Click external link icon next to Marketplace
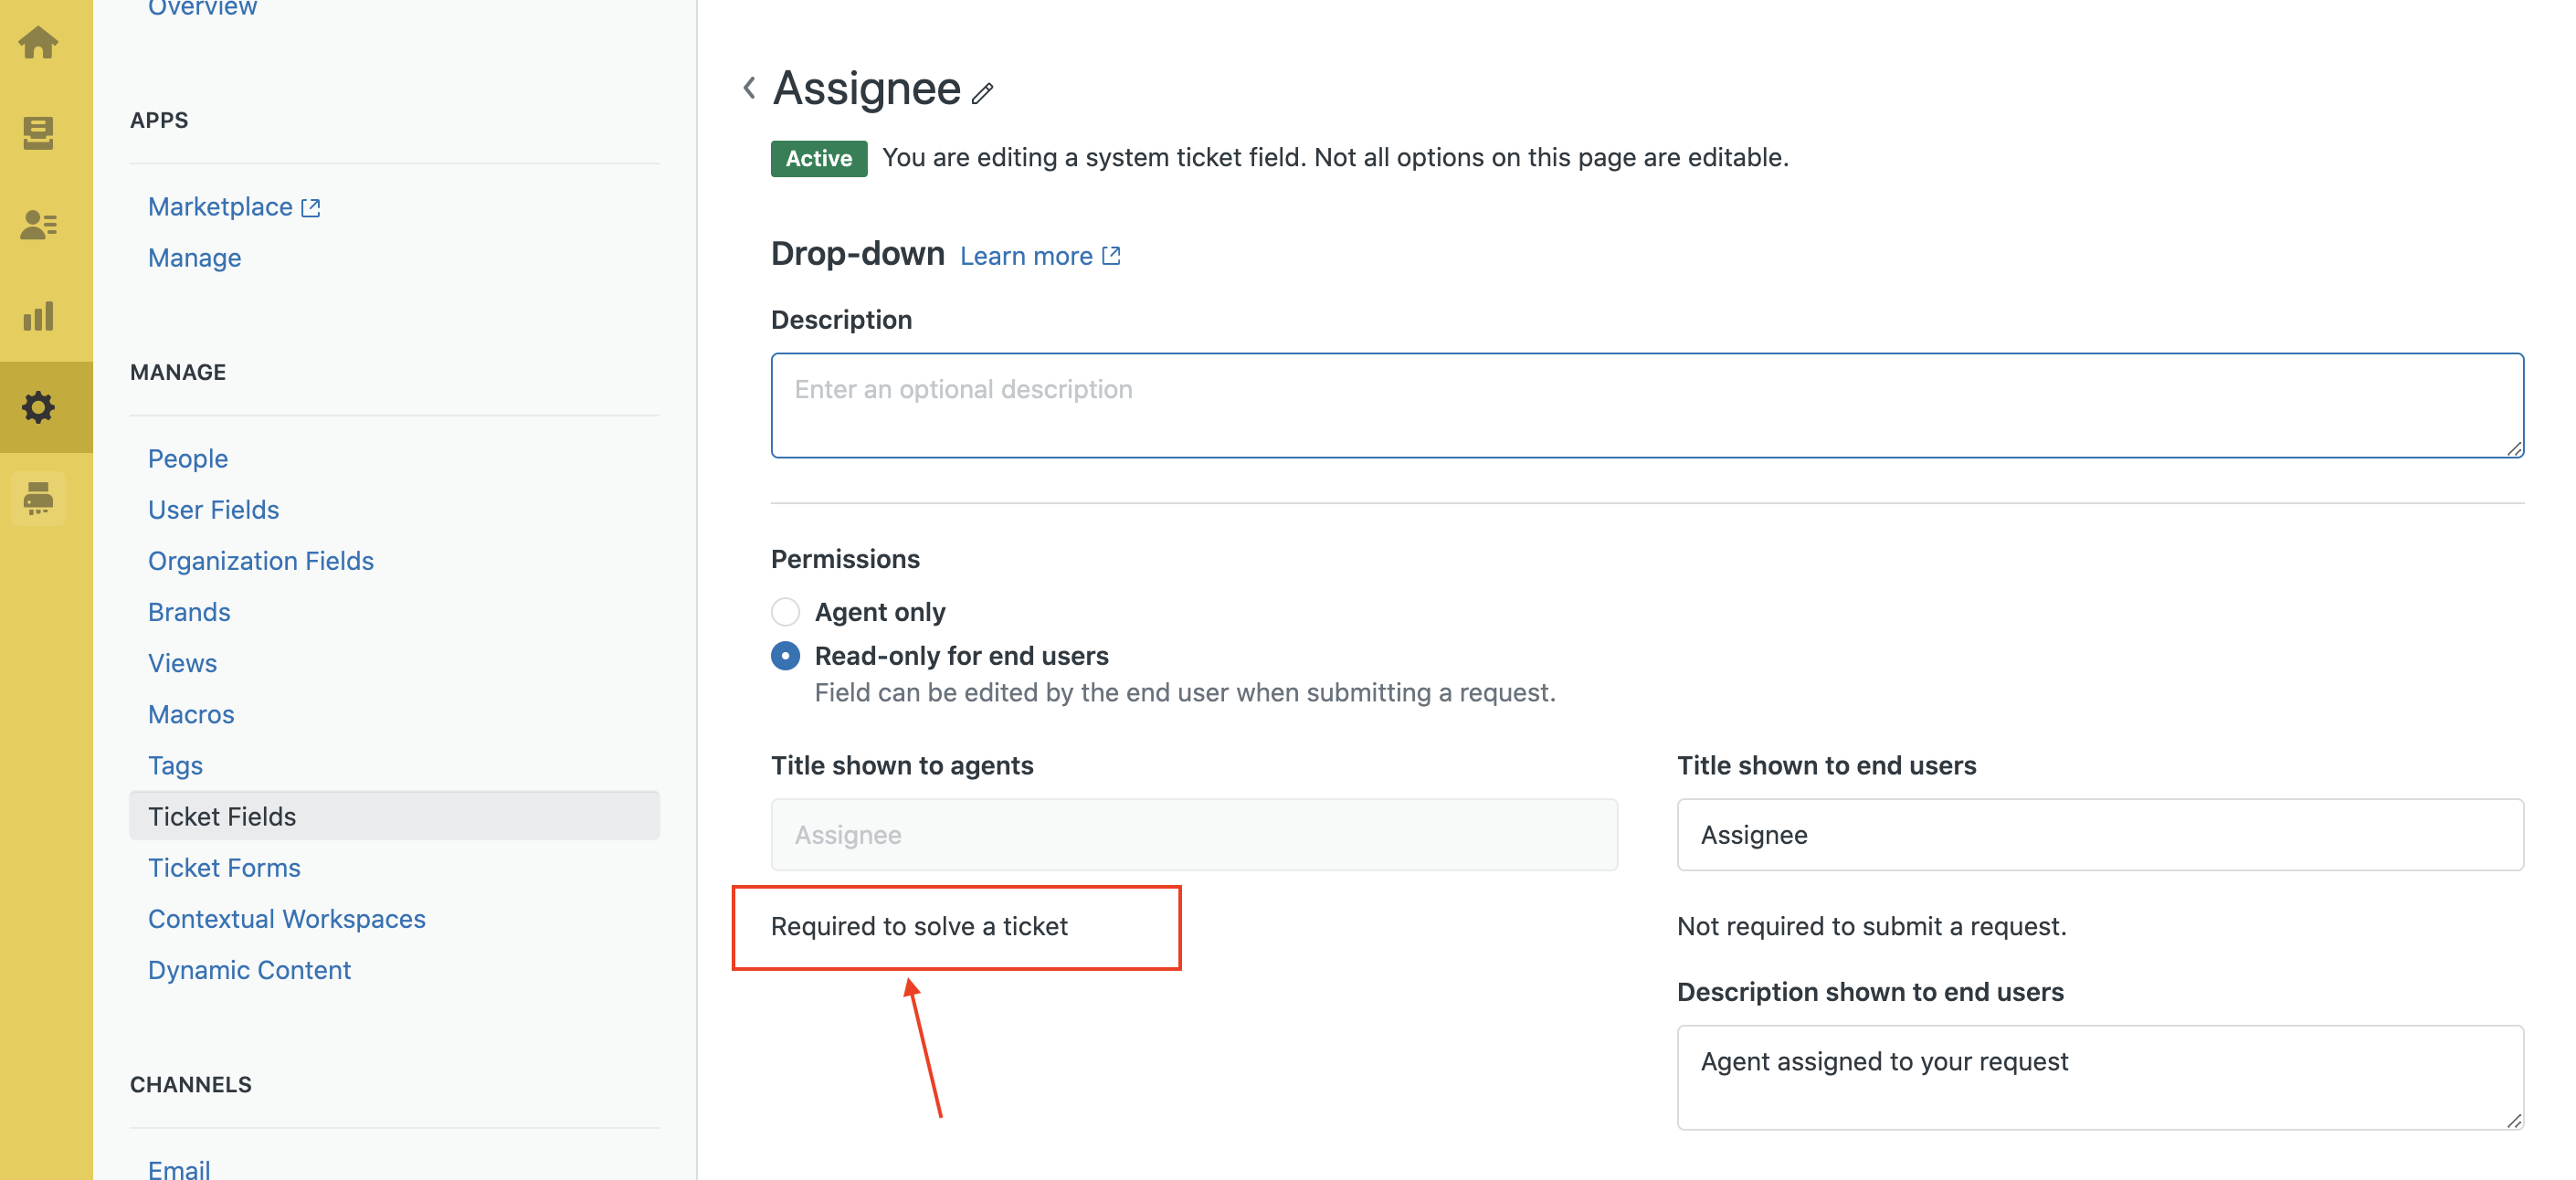 311,208
